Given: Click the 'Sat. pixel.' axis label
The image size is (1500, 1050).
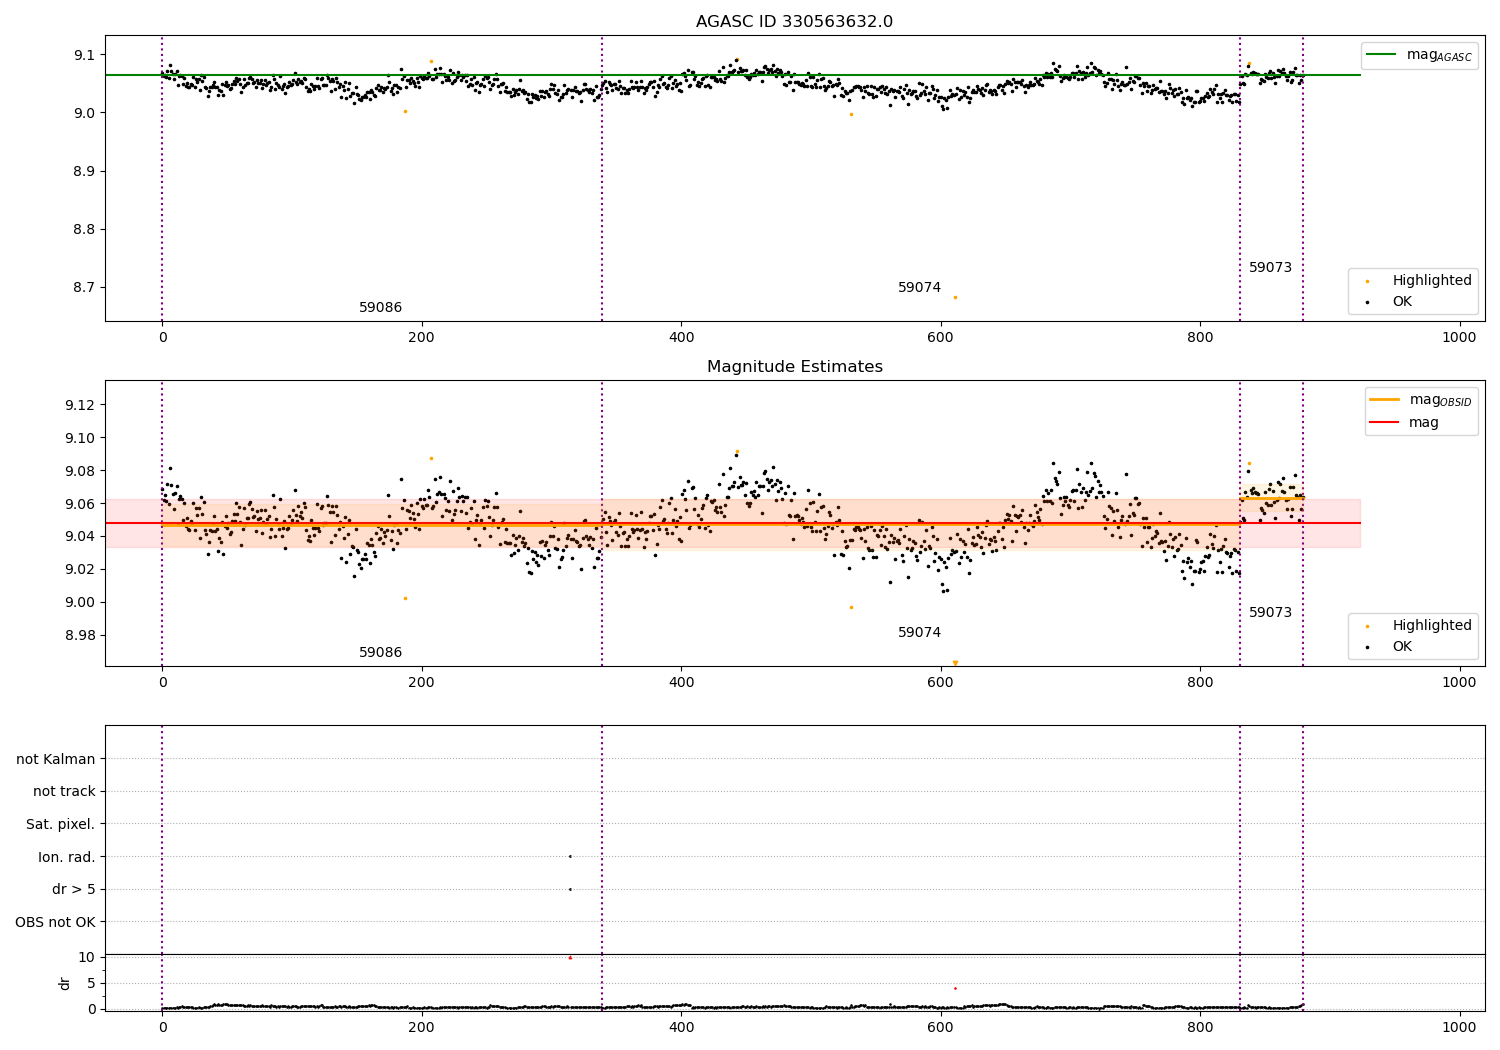Looking at the screenshot, I should 61,824.
